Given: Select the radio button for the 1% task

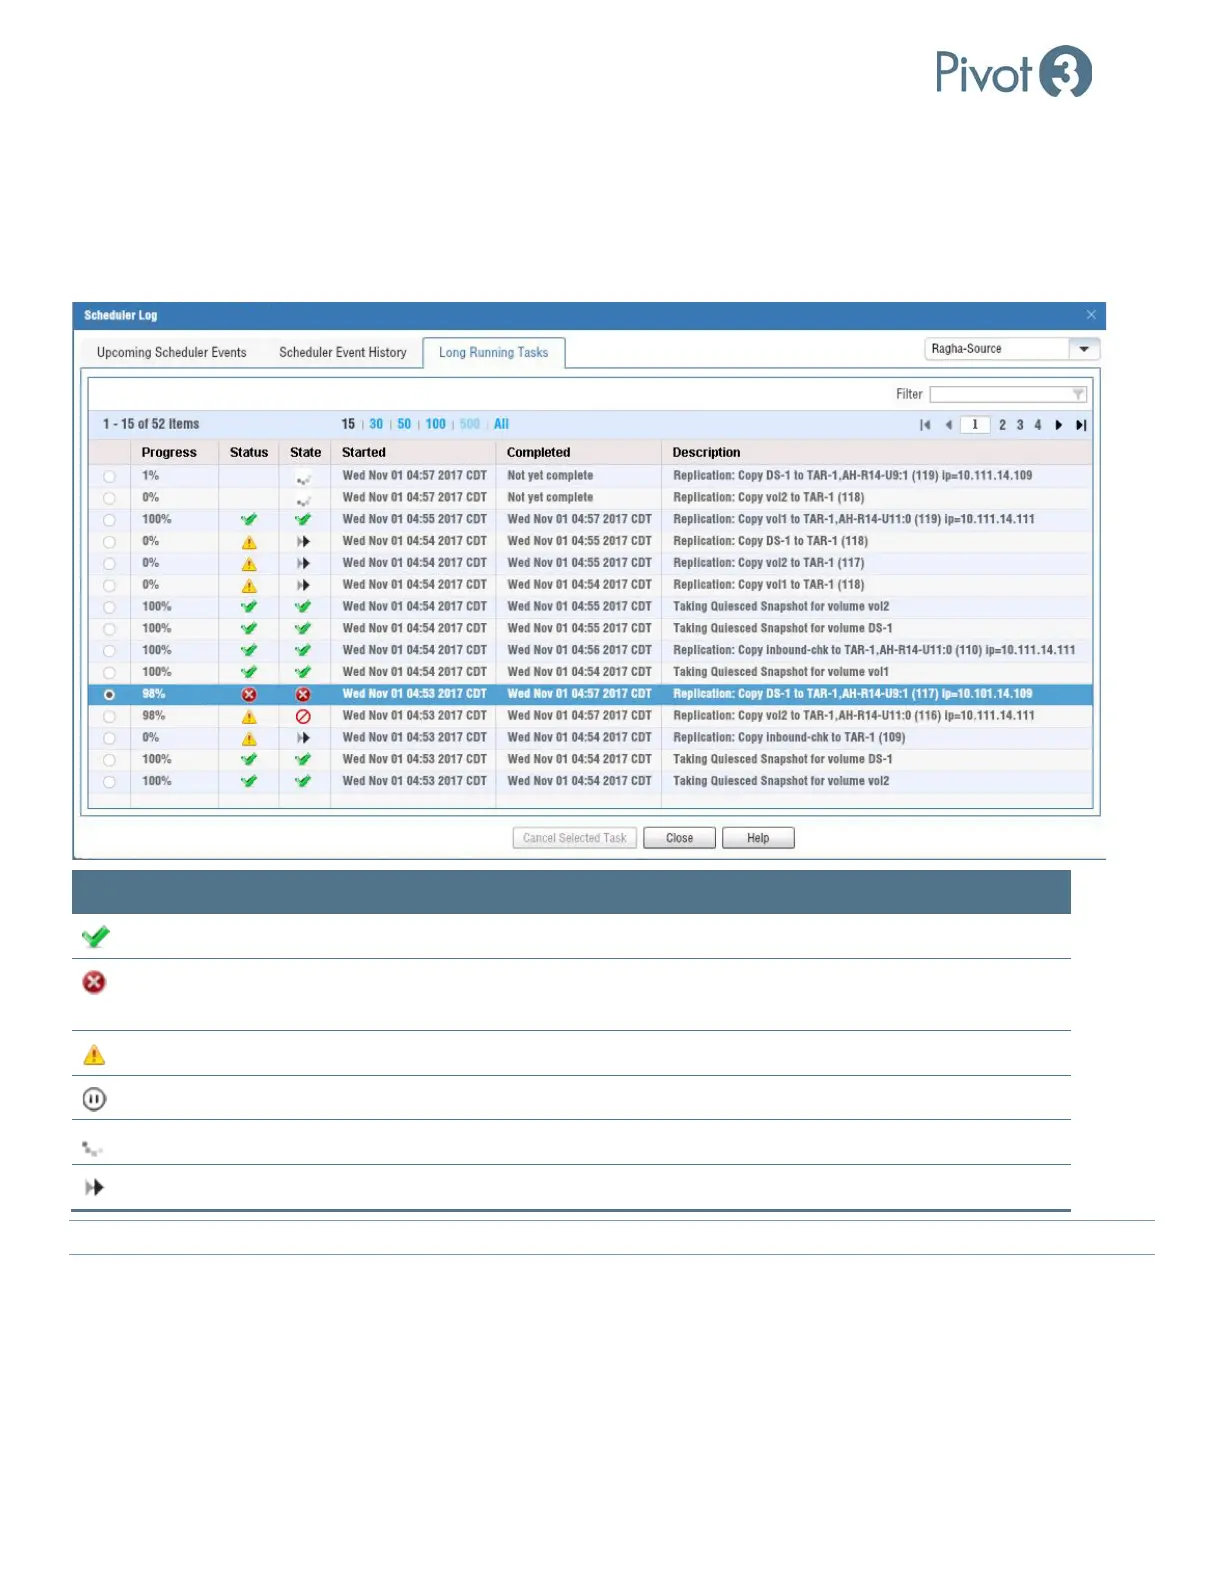Looking at the screenshot, I should pos(109,477).
